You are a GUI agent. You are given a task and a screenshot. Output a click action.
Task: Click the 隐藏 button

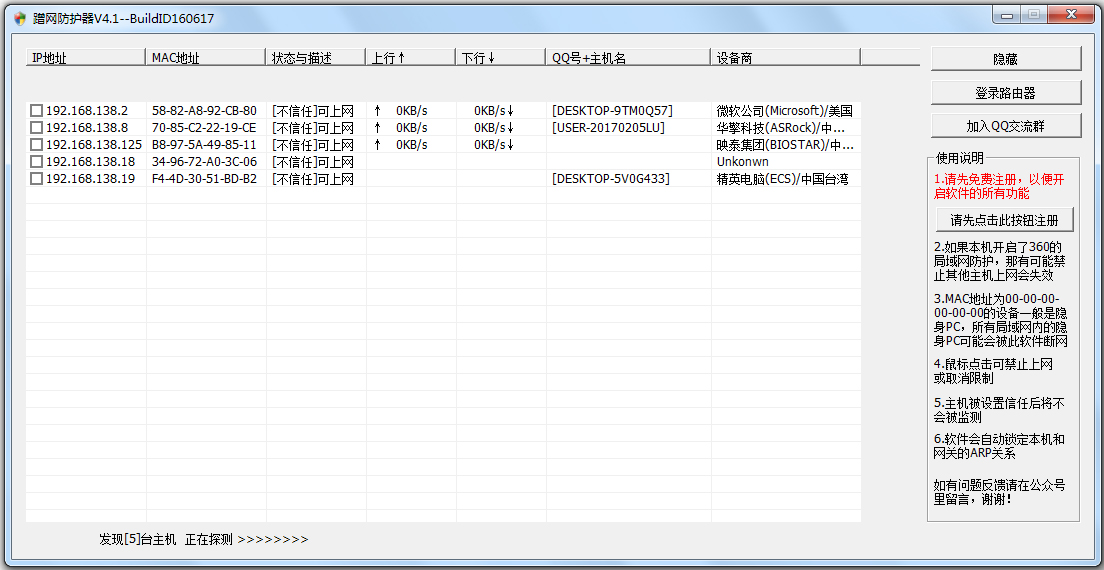(1005, 59)
